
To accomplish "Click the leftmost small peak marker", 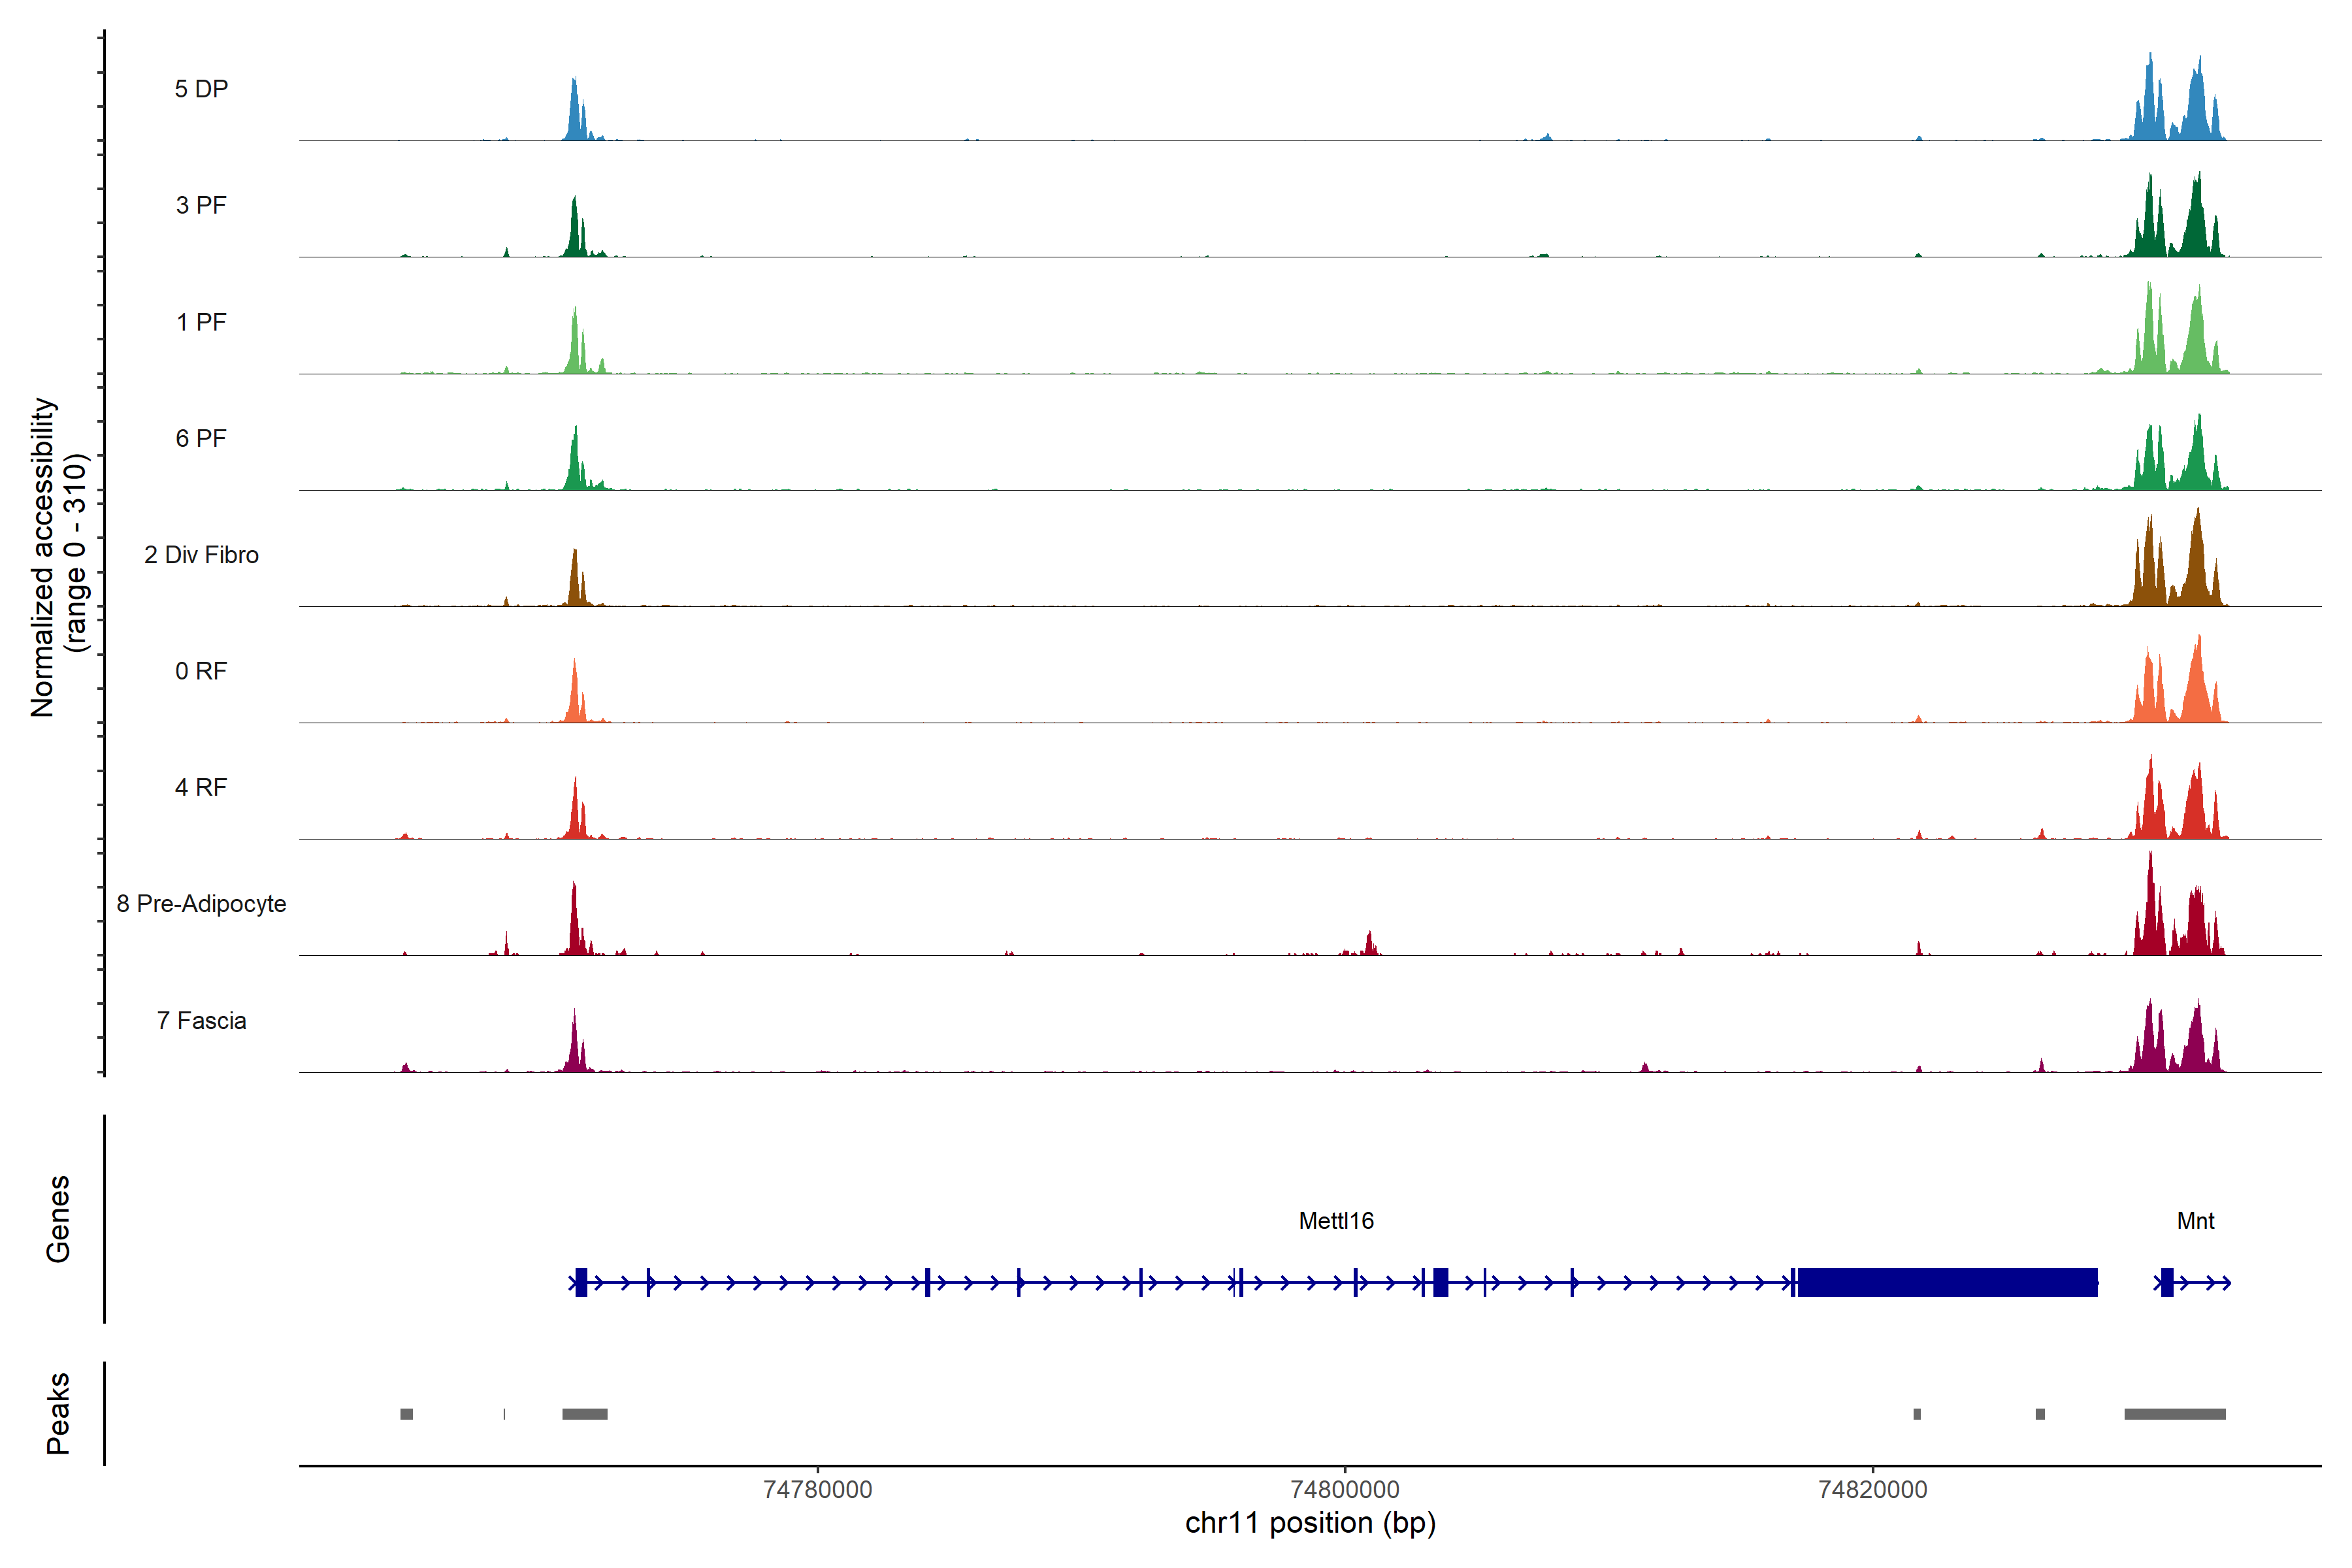I will pos(406,1414).
